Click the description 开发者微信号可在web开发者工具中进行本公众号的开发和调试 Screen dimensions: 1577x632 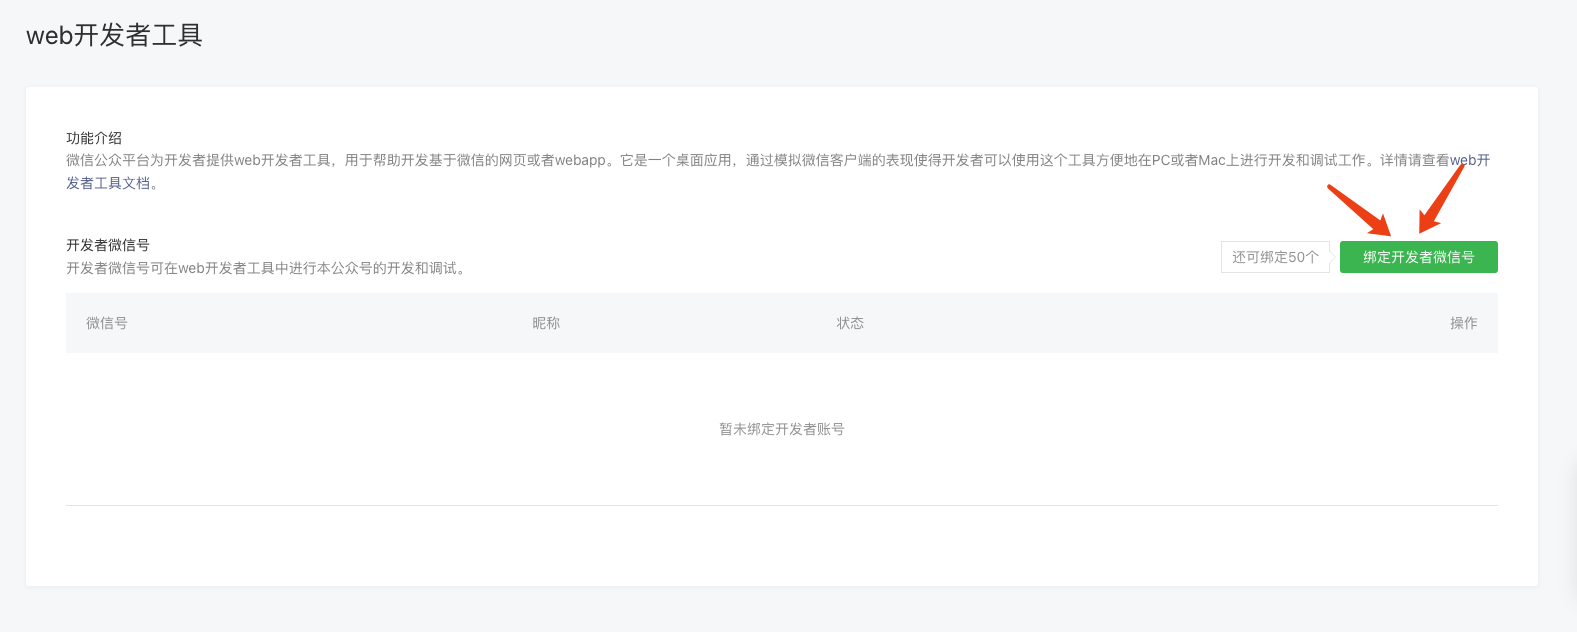coord(266,268)
